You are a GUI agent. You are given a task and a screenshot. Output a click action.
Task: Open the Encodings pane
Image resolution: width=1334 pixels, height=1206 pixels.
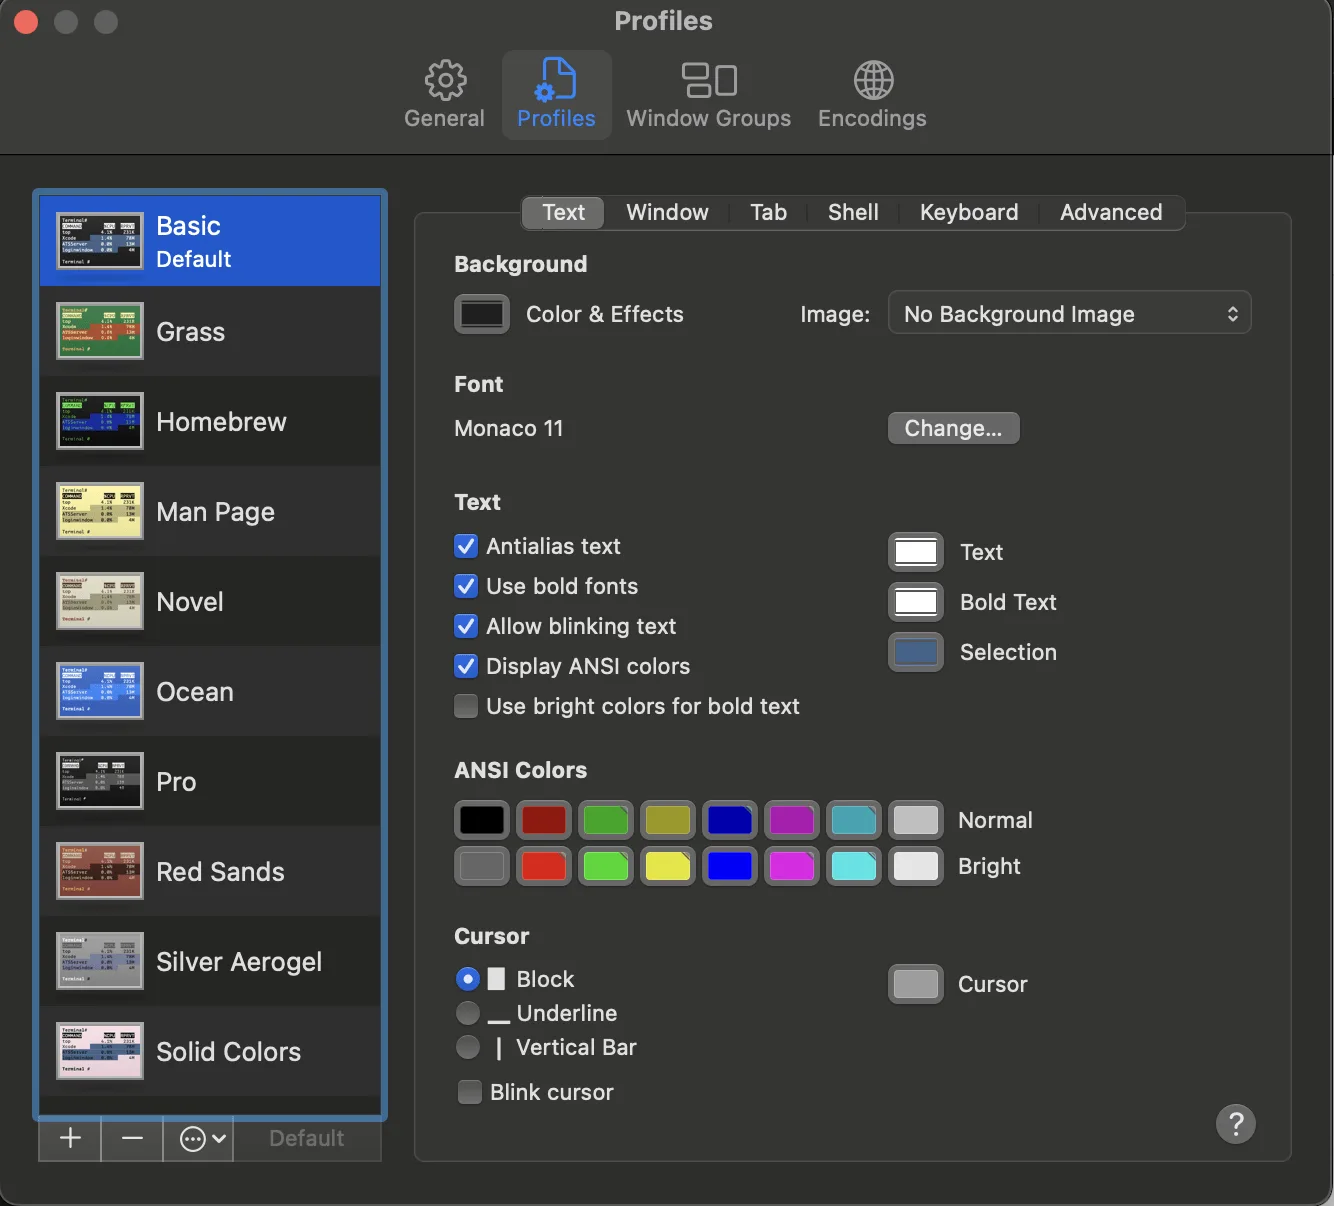pyautogui.click(x=871, y=93)
